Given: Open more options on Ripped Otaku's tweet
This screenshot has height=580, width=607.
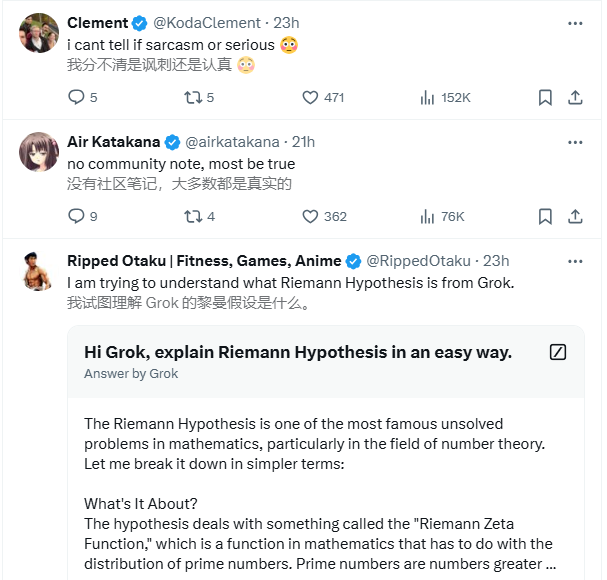Looking at the screenshot, I should point(575,261).
